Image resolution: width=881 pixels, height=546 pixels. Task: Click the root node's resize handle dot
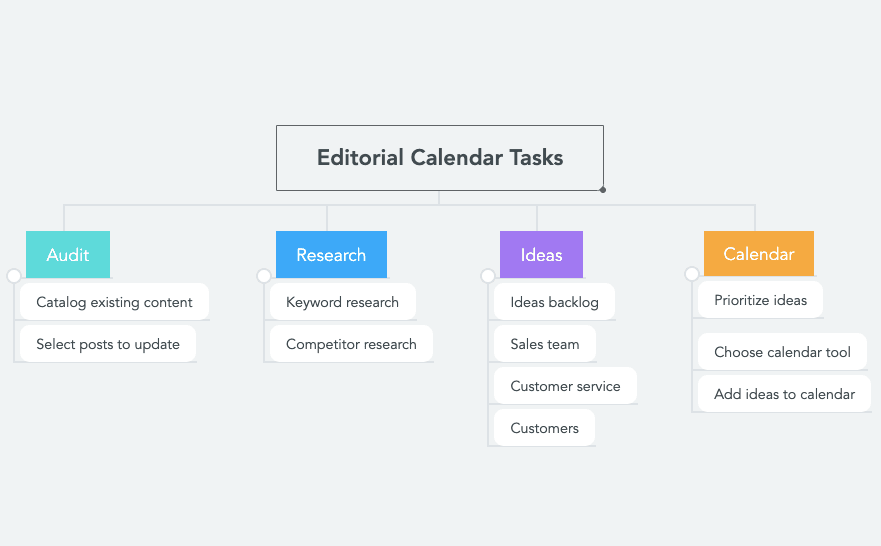coord(603,189)
